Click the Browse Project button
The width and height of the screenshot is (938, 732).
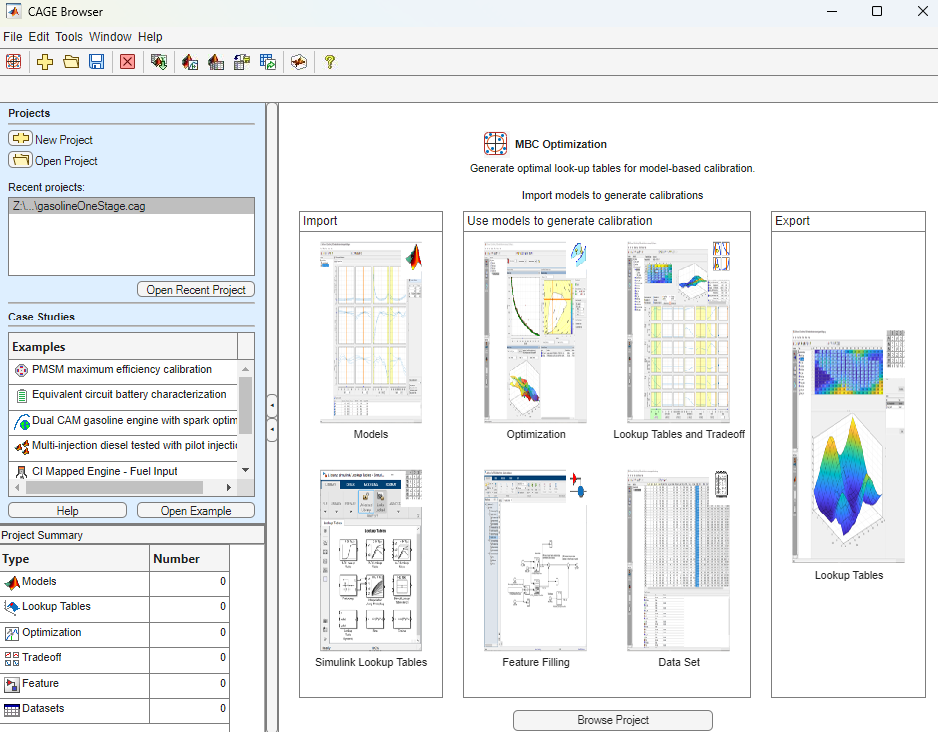(612, 720)
